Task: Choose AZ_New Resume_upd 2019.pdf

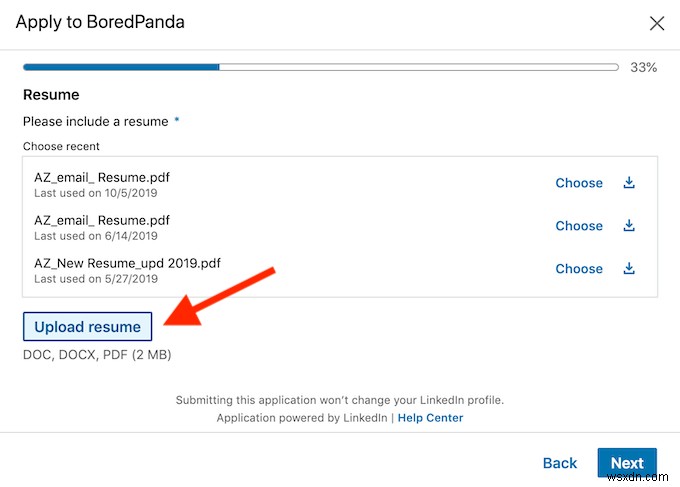Action: pyautogui.click(x=579, y=269)
